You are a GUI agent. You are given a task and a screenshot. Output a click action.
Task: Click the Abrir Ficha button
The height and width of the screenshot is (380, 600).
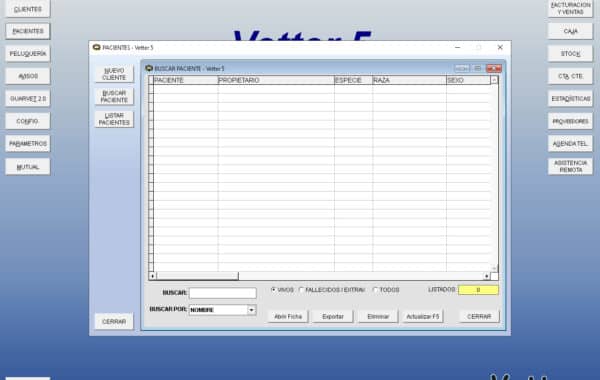(288, 316)
